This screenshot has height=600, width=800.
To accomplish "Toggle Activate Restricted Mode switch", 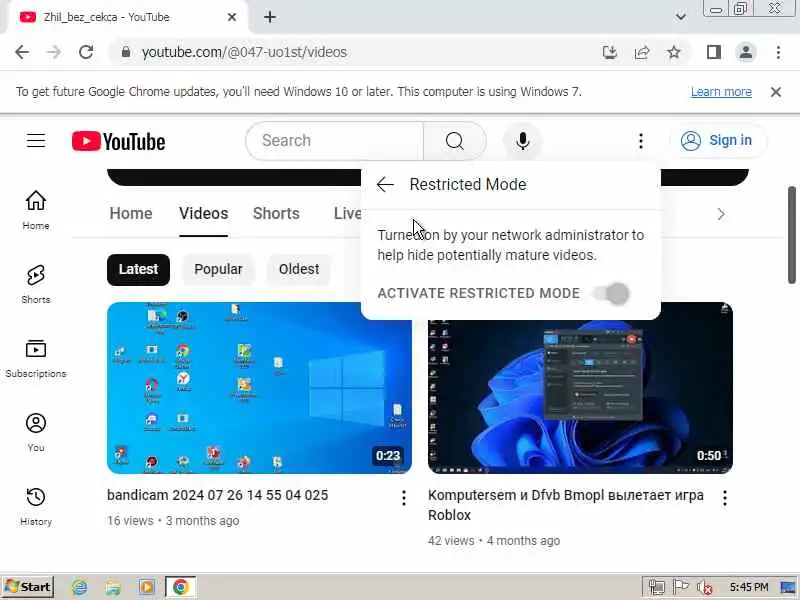I will [x=612, y=293].
